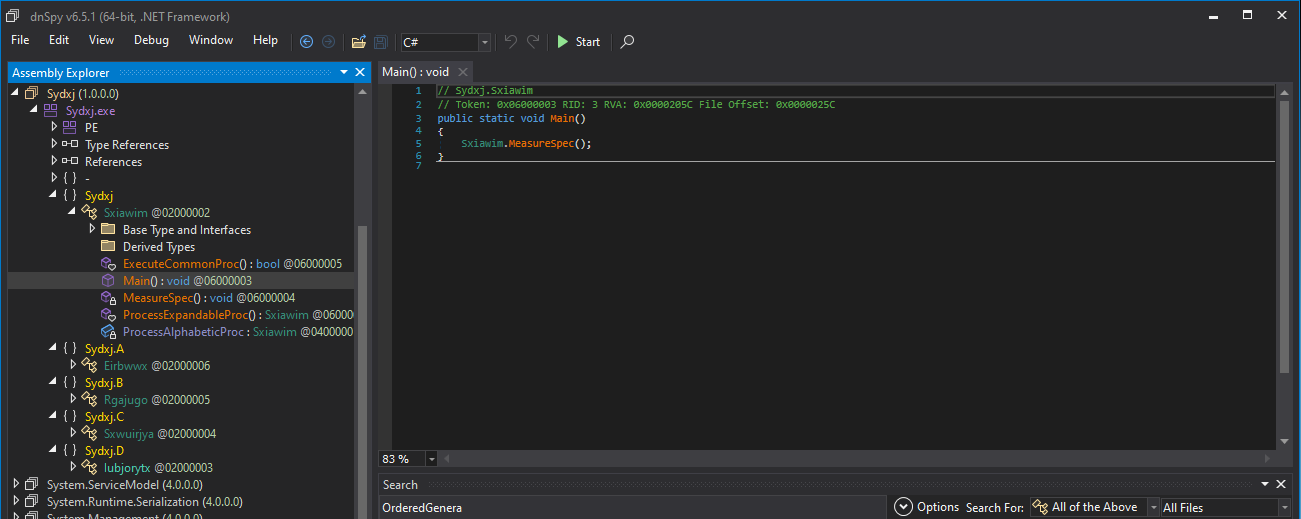
Task: Click the Navigate Backward arrow icon
Action: [306, 42]
